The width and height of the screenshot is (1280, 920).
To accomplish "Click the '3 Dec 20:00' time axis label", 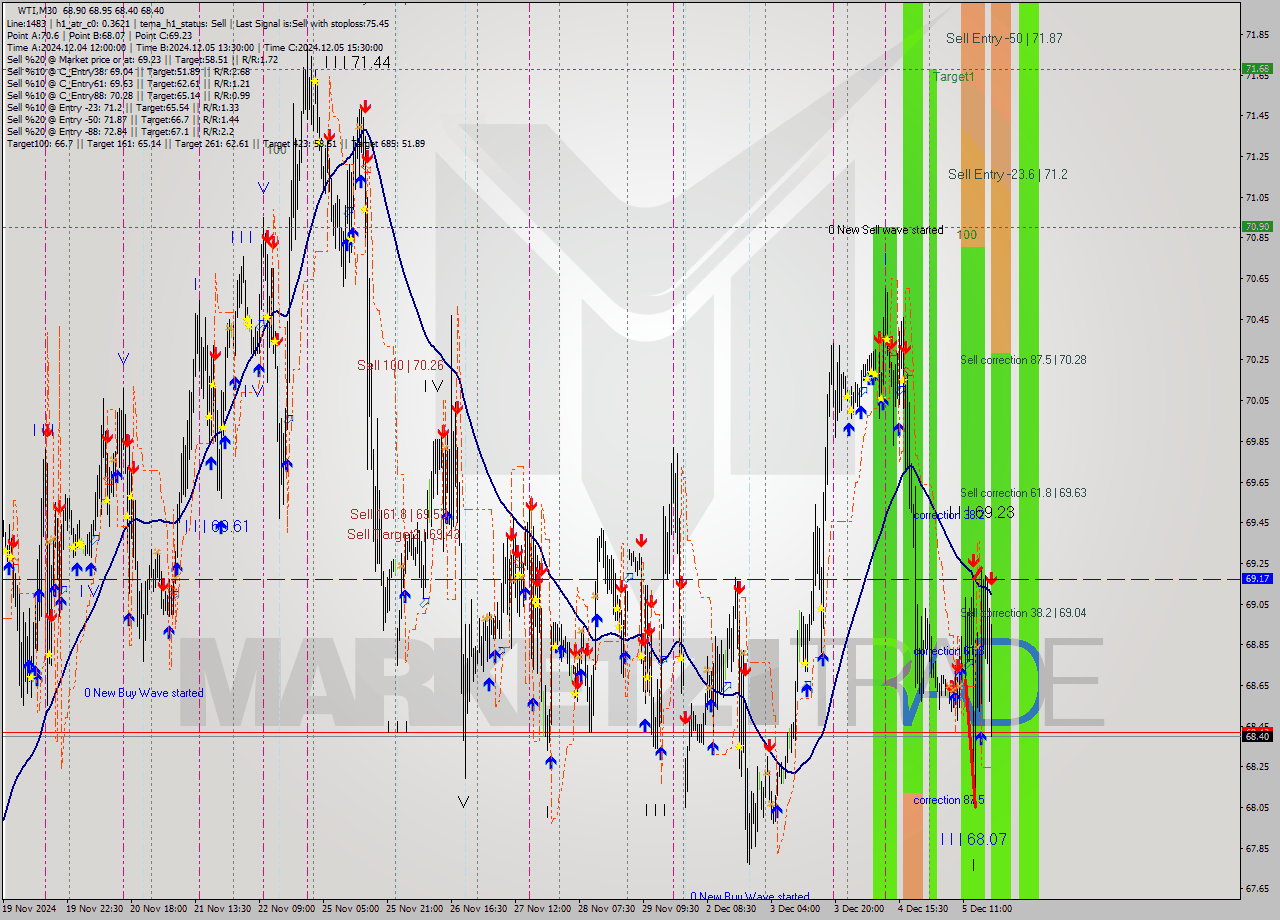I will (x=859, y=909).
